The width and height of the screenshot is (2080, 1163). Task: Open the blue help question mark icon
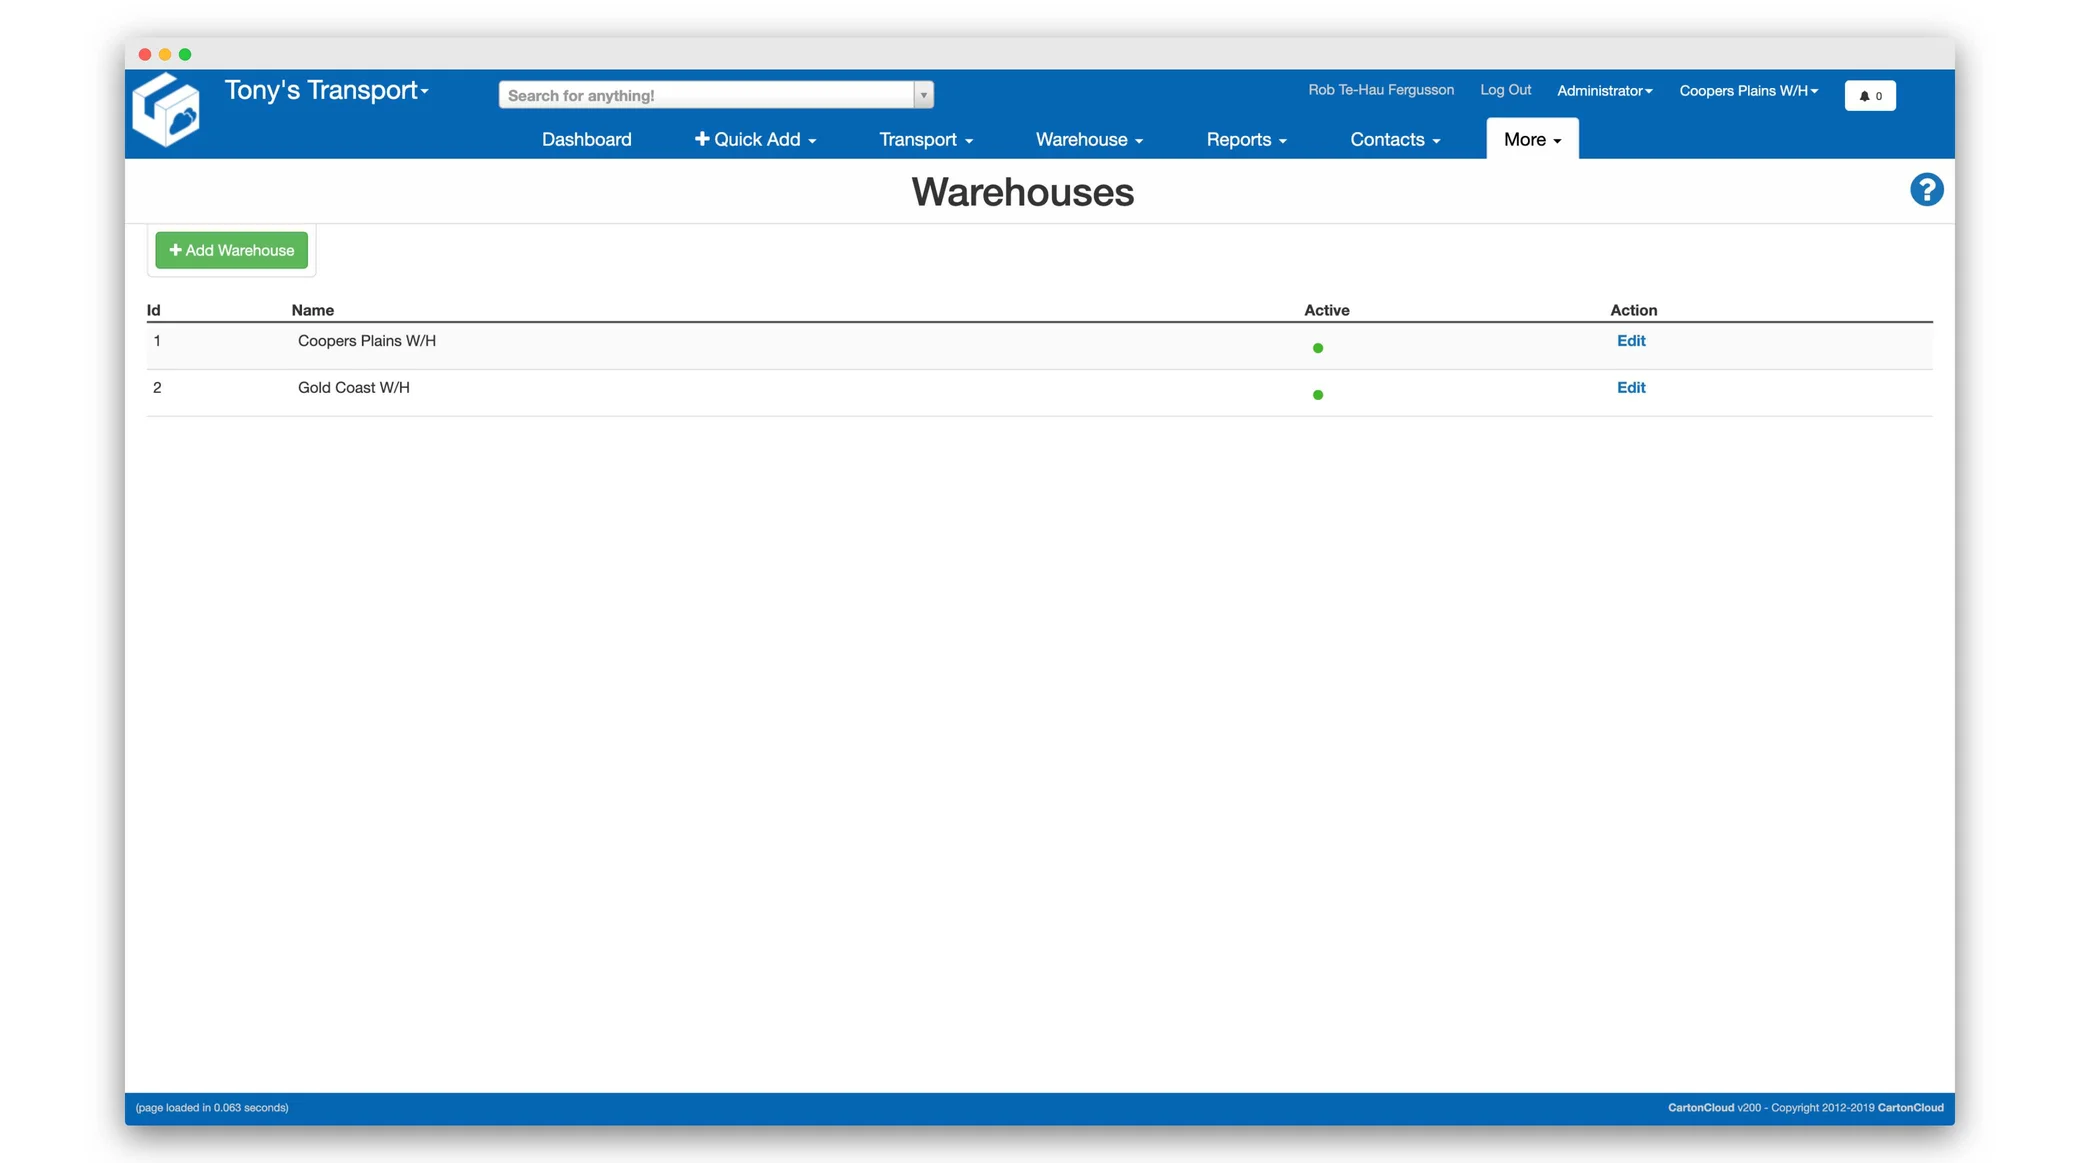point(1926,190)
